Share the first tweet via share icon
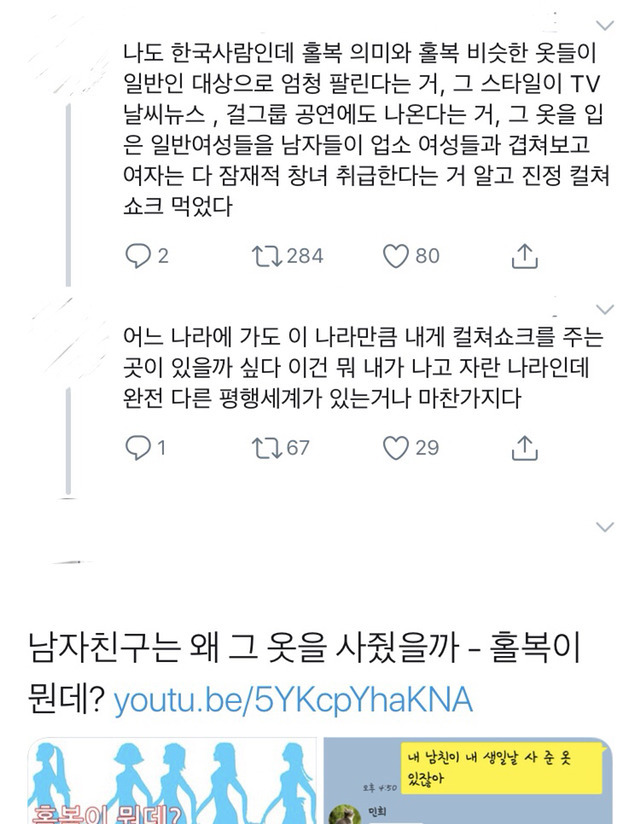 click(524, 257)
